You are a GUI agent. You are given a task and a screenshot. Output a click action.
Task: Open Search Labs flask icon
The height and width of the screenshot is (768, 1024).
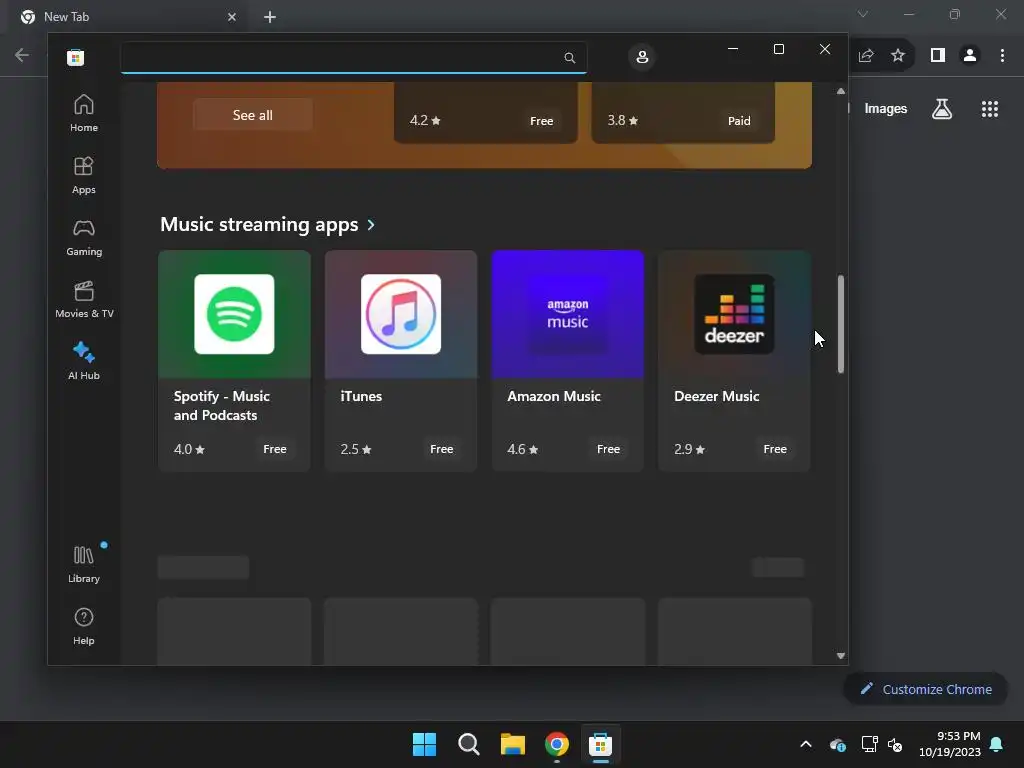pyautogui.click(x=942, y=109)
